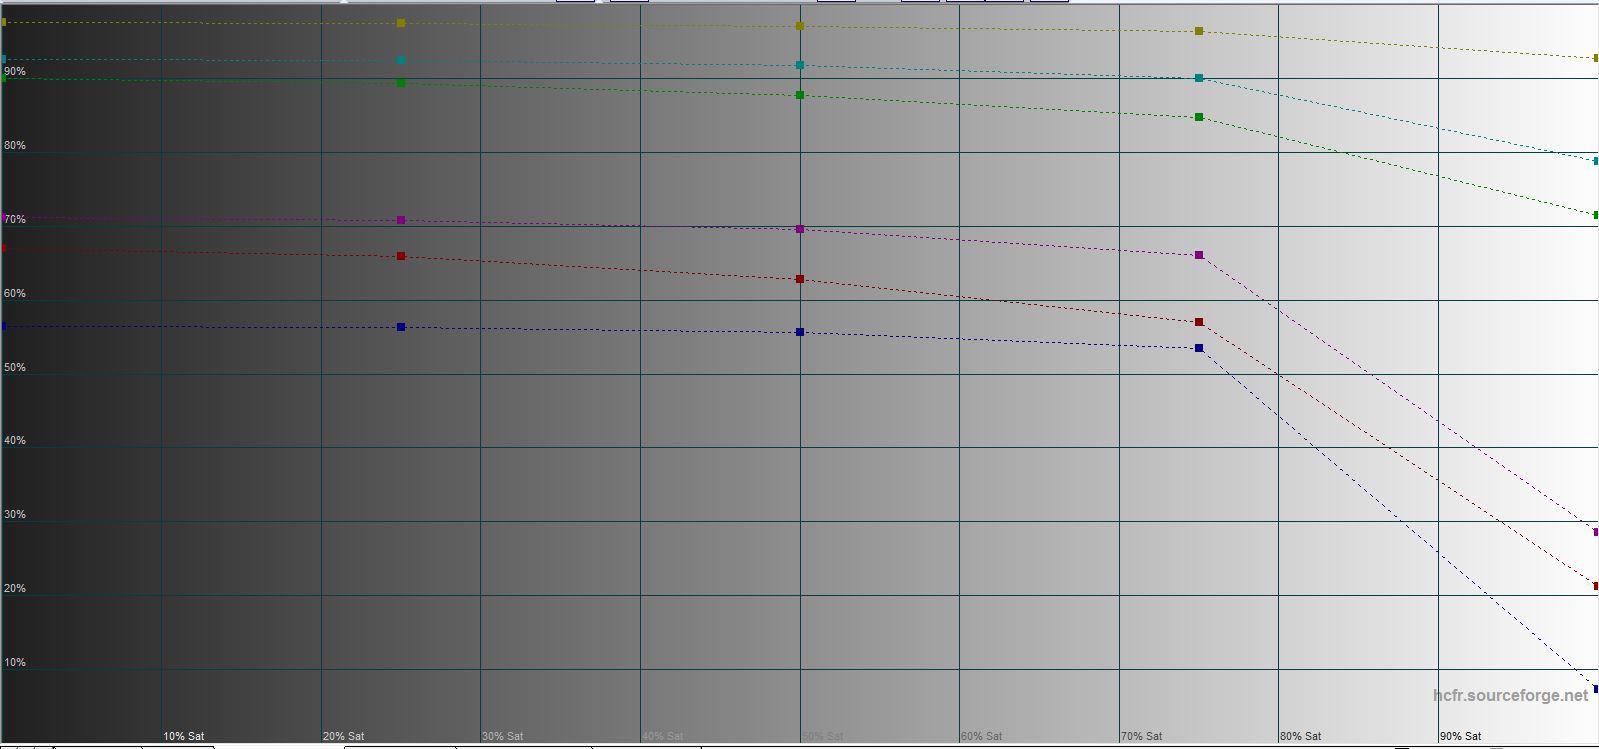Select the magenta marker between 70% and 80% Sat
The image size is (1599, 749).
point(1199,256)
